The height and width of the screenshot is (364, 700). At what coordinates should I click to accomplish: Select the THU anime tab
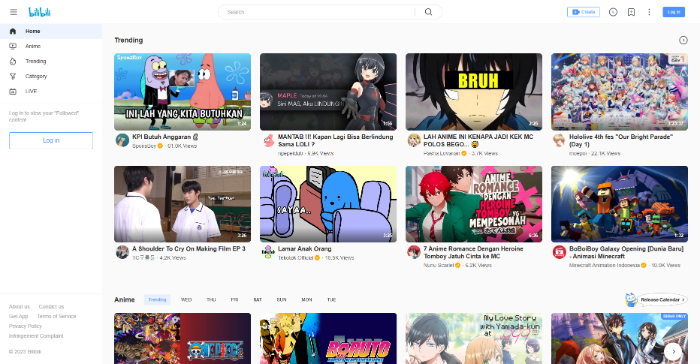pos(211,300)
